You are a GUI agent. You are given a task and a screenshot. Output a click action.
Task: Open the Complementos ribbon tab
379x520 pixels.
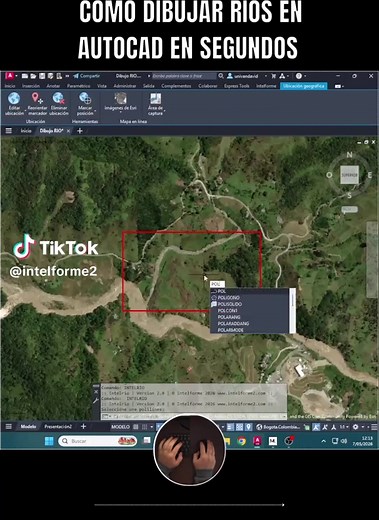click(176, 86)
